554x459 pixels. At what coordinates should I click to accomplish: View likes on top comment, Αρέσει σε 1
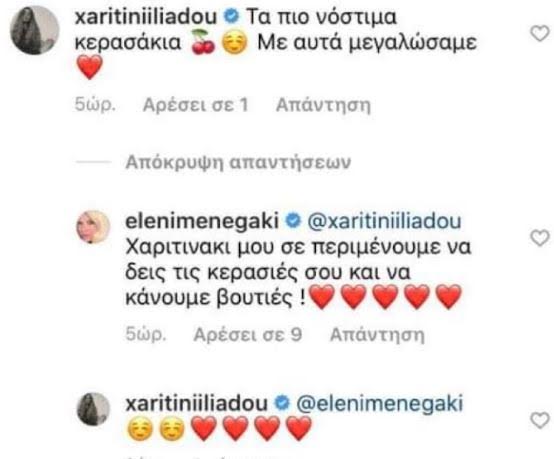pos(195,105)
